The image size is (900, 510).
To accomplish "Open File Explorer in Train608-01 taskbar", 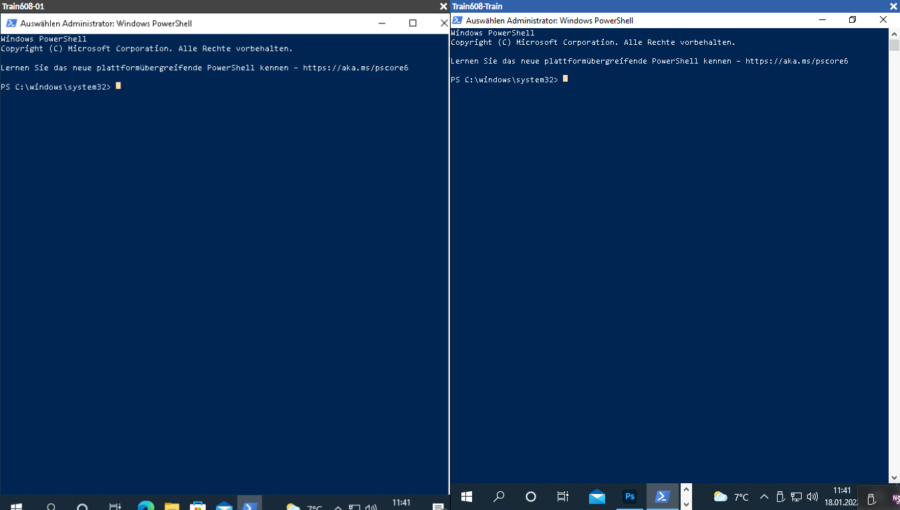I will (x=172, y=506).
